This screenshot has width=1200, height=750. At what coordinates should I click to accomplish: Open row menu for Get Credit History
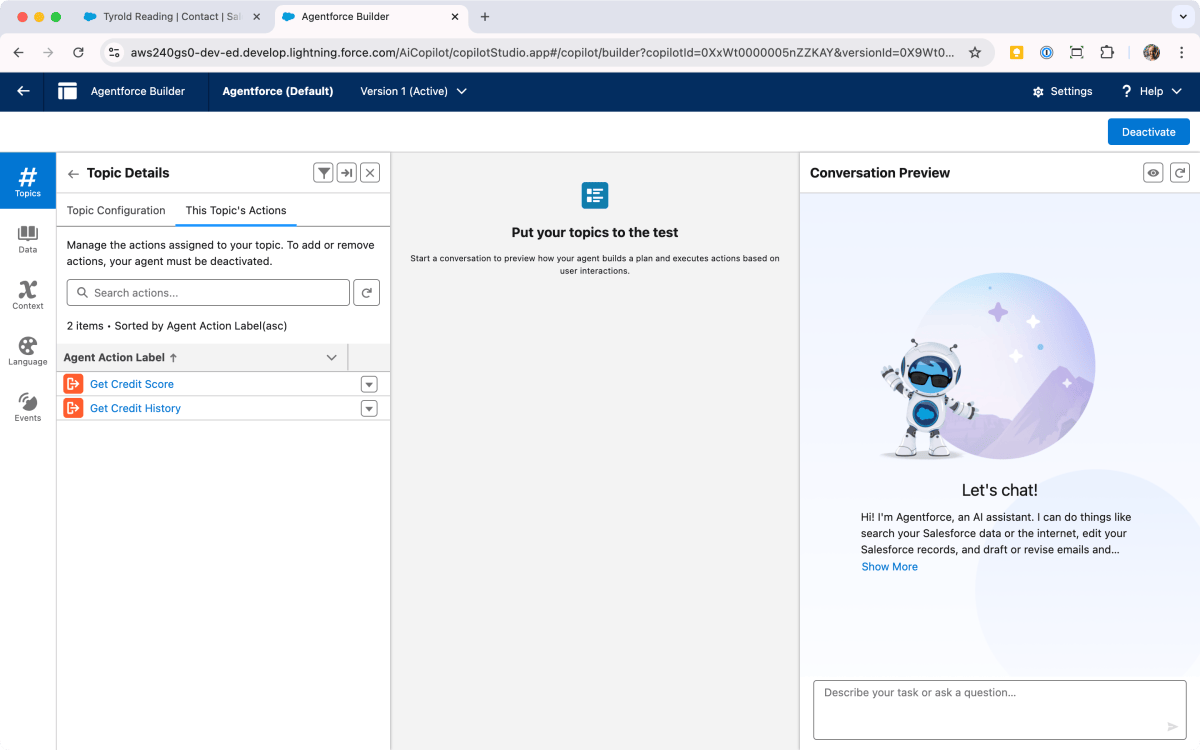[x=369, y=408]
